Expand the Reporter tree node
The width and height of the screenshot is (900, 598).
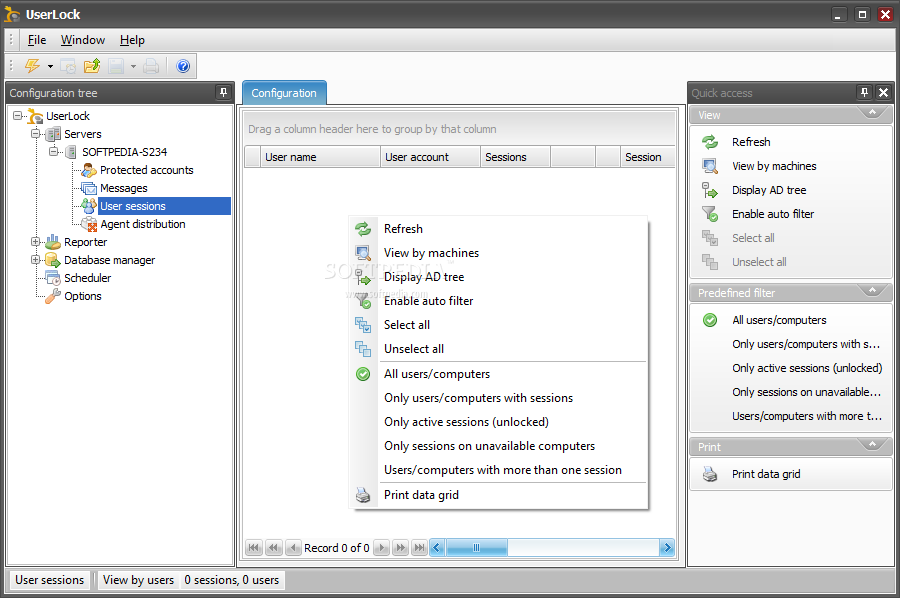[36, 242]
